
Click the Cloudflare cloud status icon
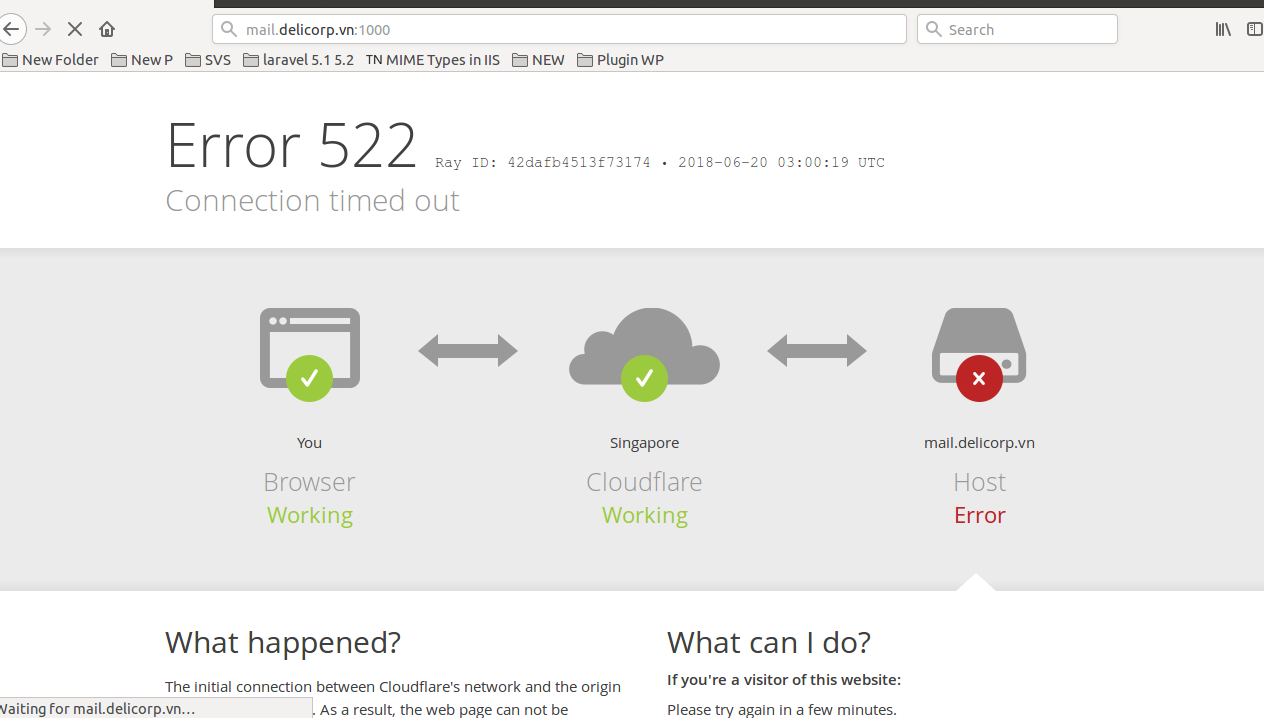pyautogui.click(x=644, y=353)
